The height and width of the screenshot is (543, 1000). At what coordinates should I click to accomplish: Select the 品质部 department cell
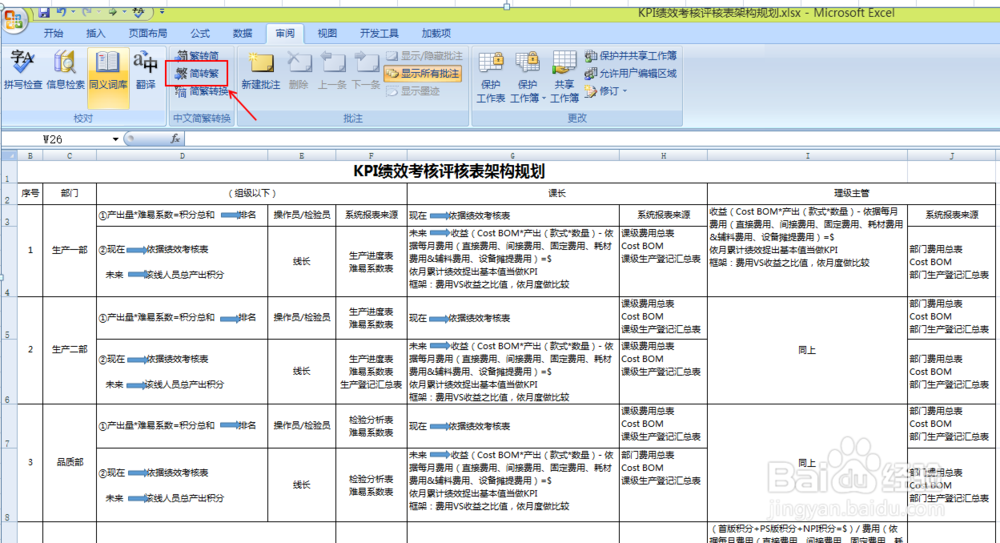(x=70, y=462)
